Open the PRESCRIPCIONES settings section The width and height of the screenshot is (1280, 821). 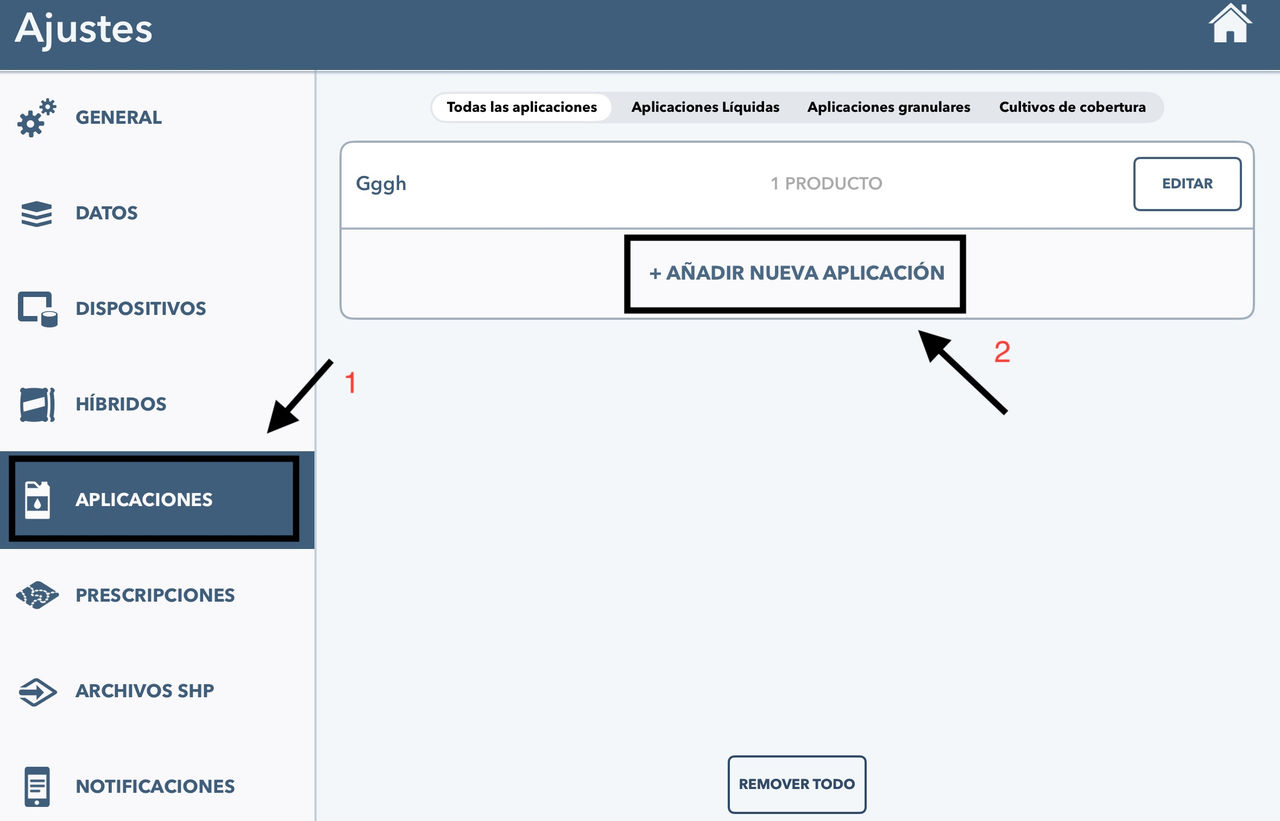157,595
